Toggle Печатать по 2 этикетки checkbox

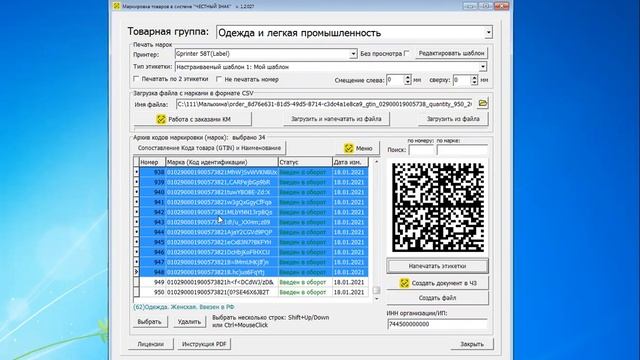point(137,79)
